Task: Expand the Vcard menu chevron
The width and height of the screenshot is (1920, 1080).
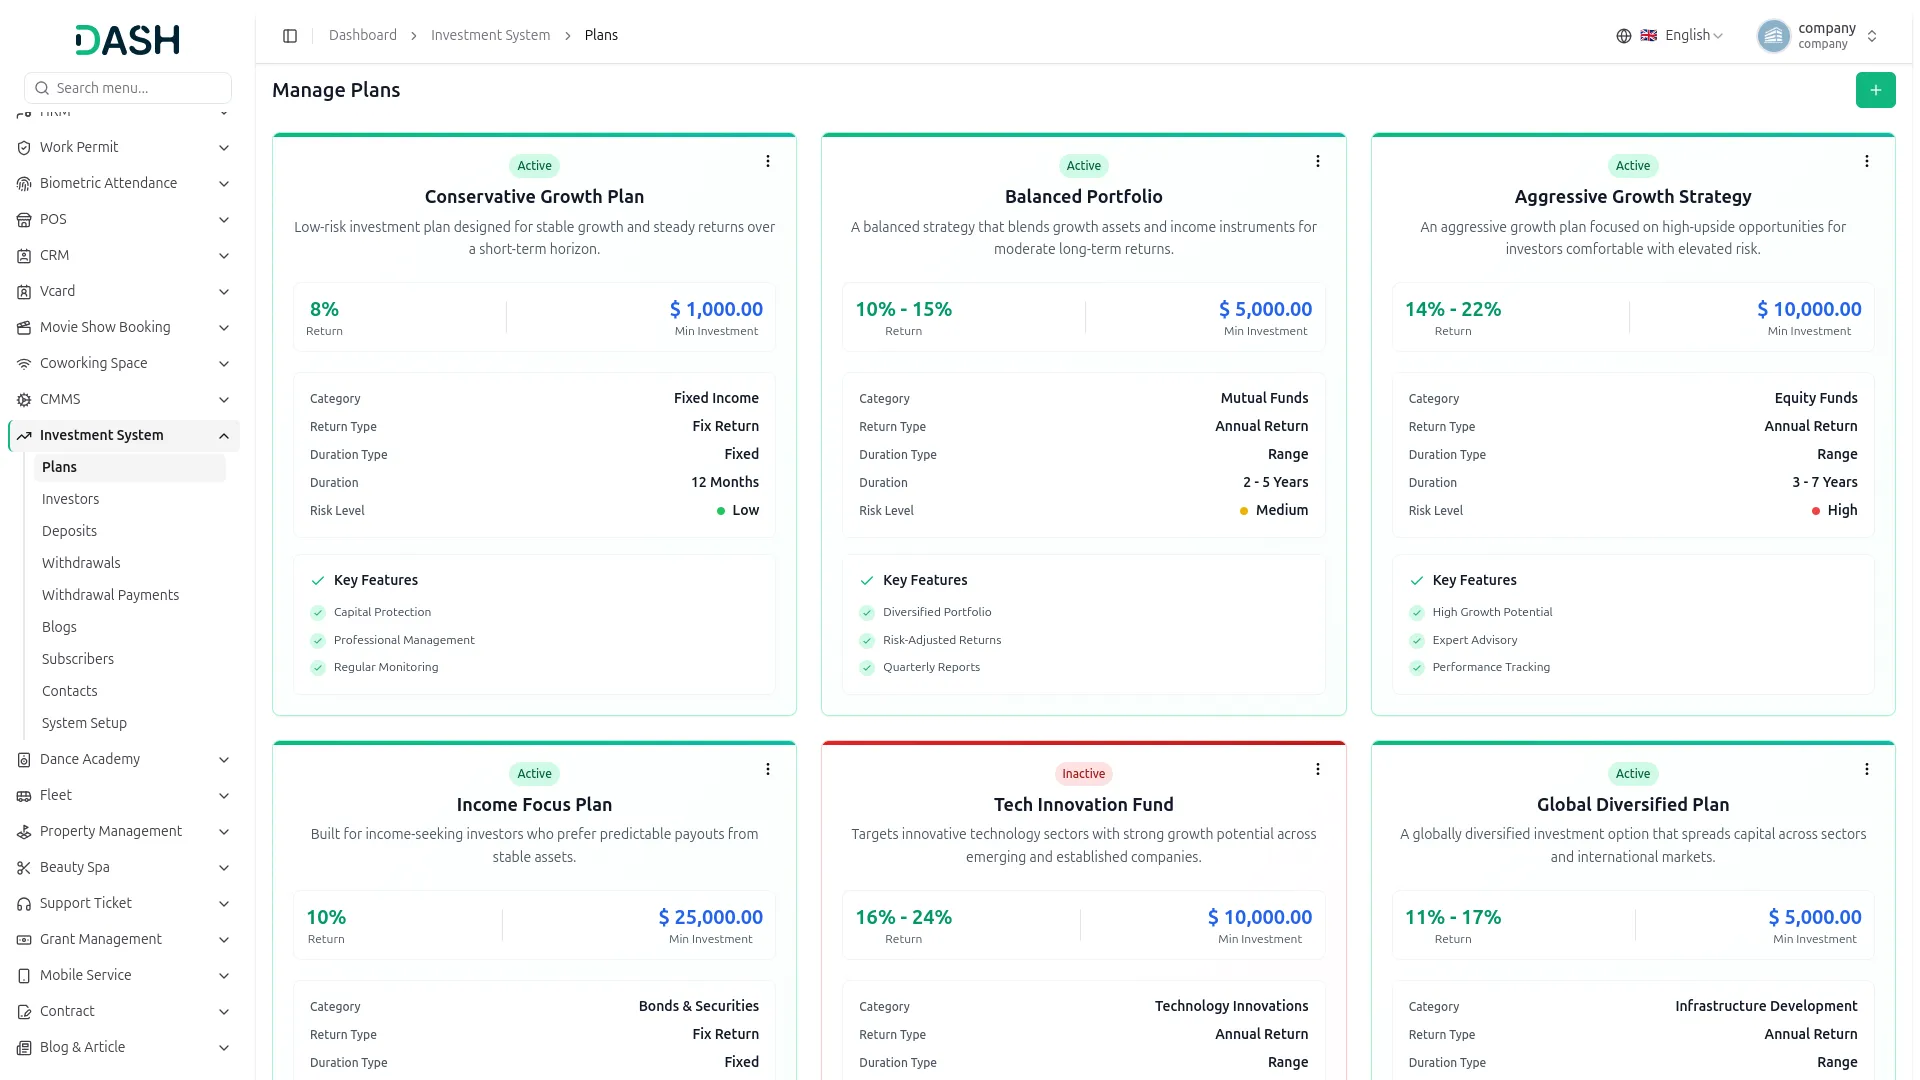Action: tap(224, 292)
